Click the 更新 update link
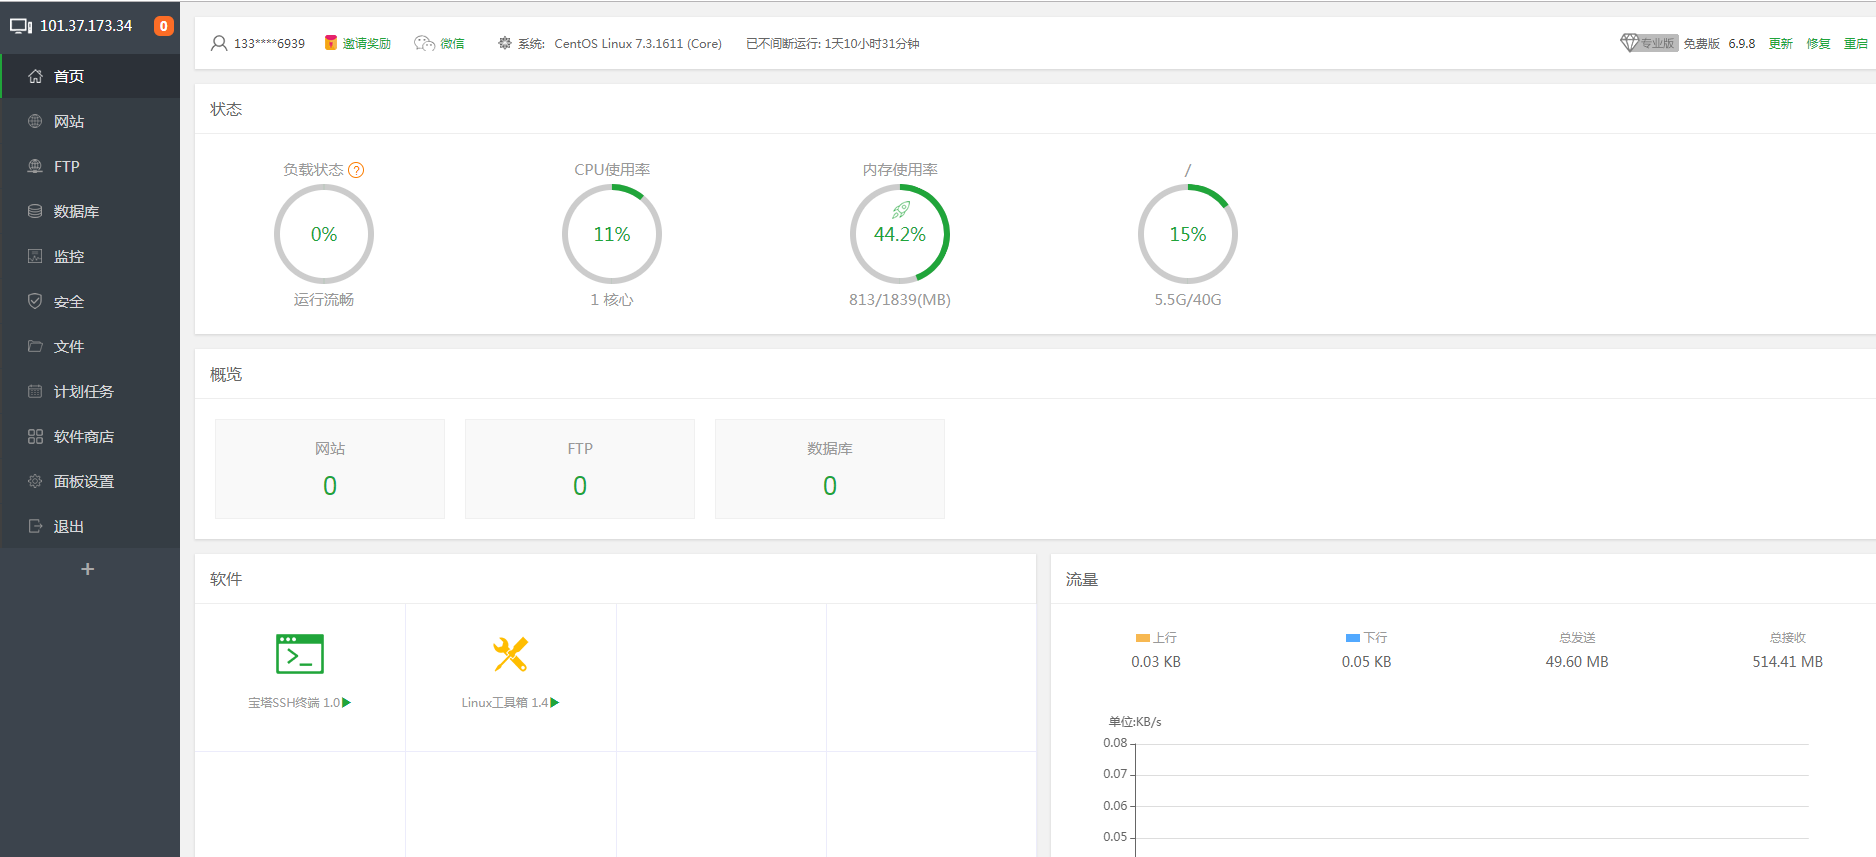The height and width of the screenshot is (857, 1876). pyautogui.click(x=1780, y=43)
